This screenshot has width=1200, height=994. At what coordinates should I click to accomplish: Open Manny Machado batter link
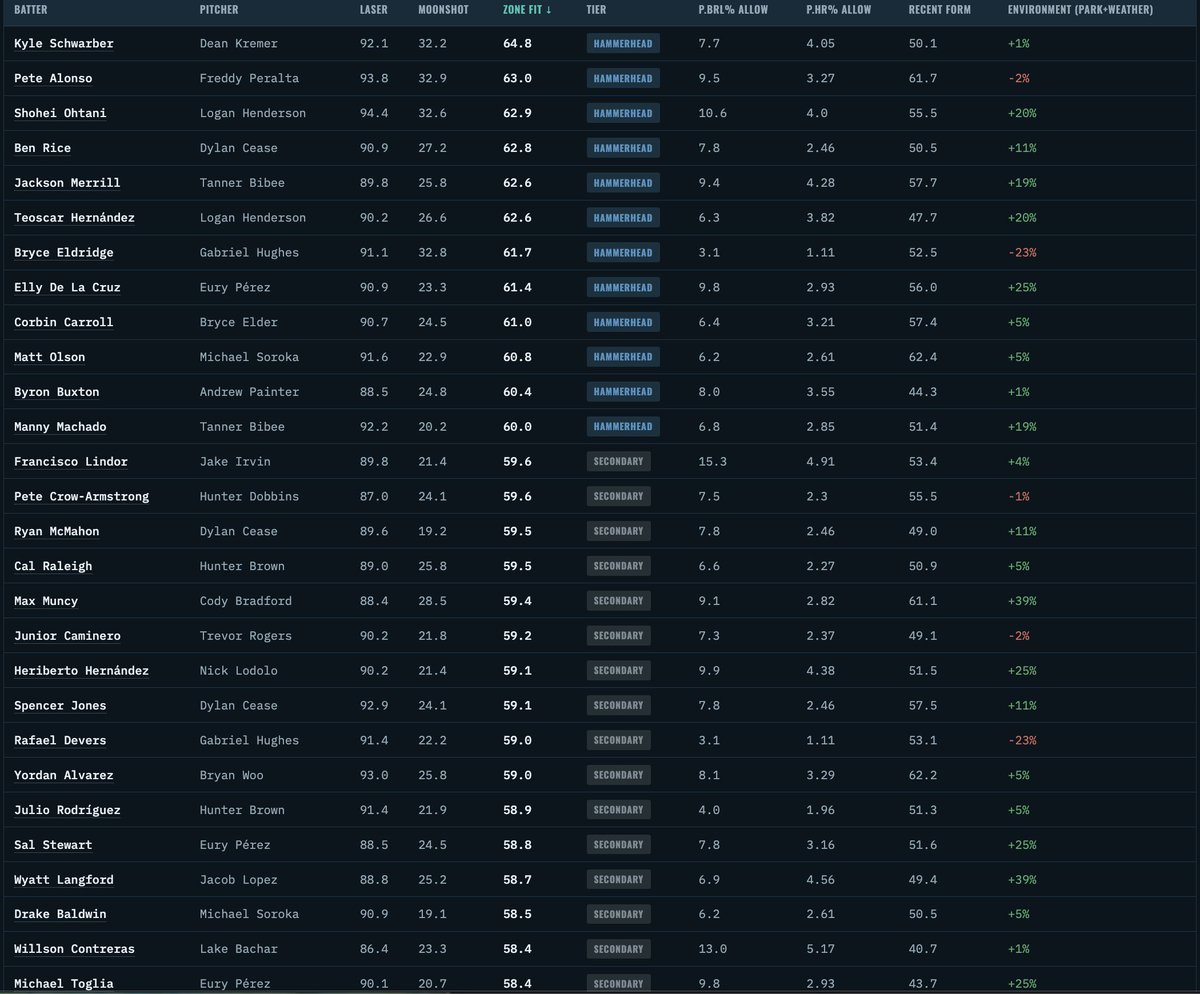coord(60,427)
